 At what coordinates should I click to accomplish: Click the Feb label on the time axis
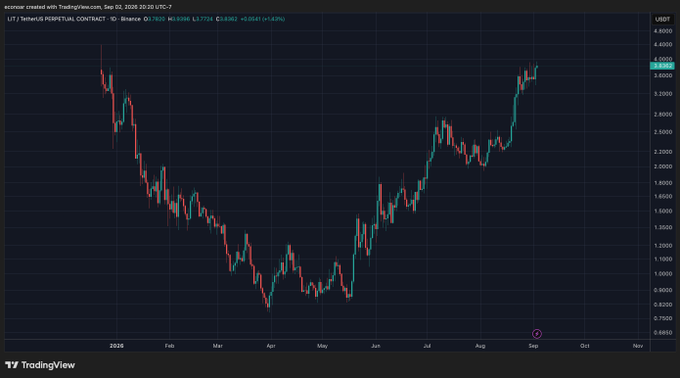(169, 345)
